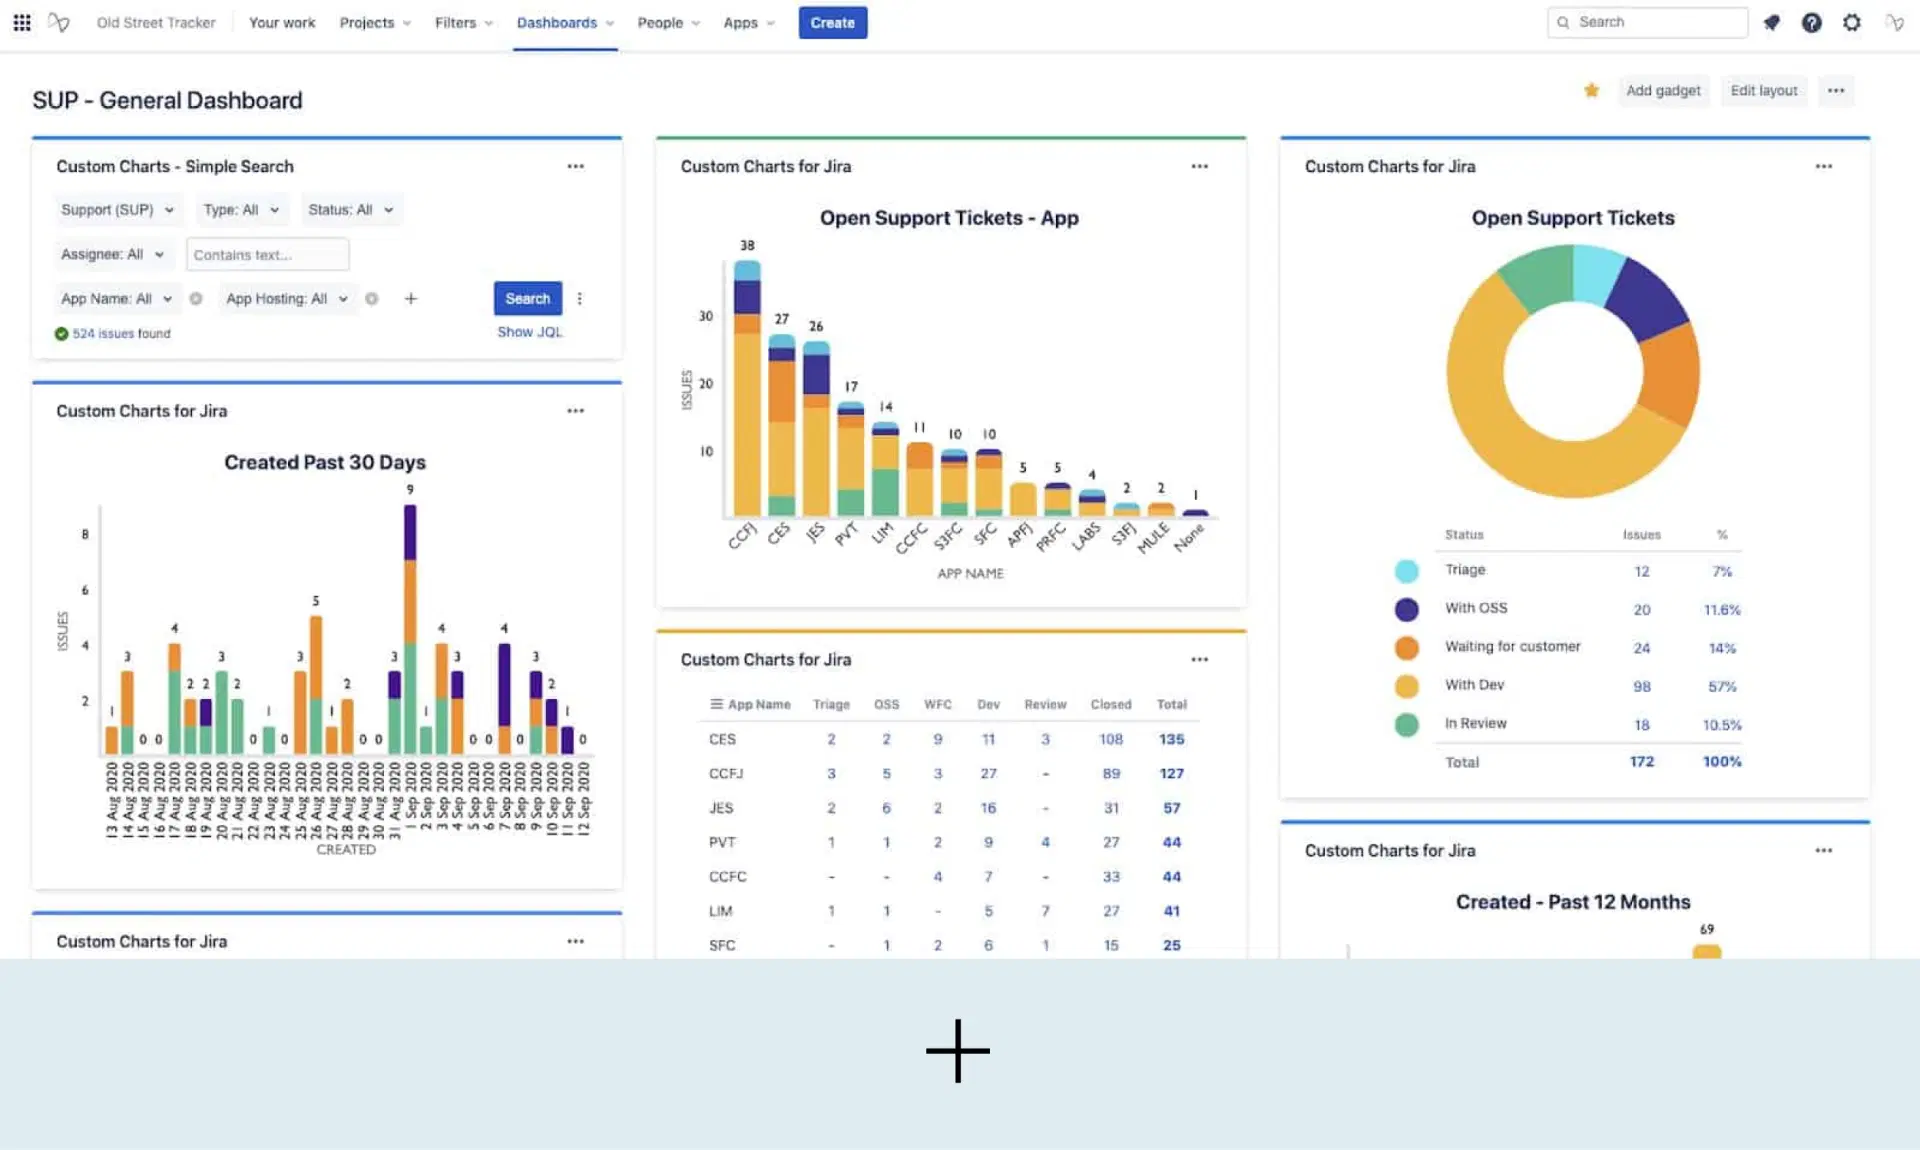Click the star favorite dashboard icon
Viewport: 1920px width, 1150px height.
pos(1591,90)
